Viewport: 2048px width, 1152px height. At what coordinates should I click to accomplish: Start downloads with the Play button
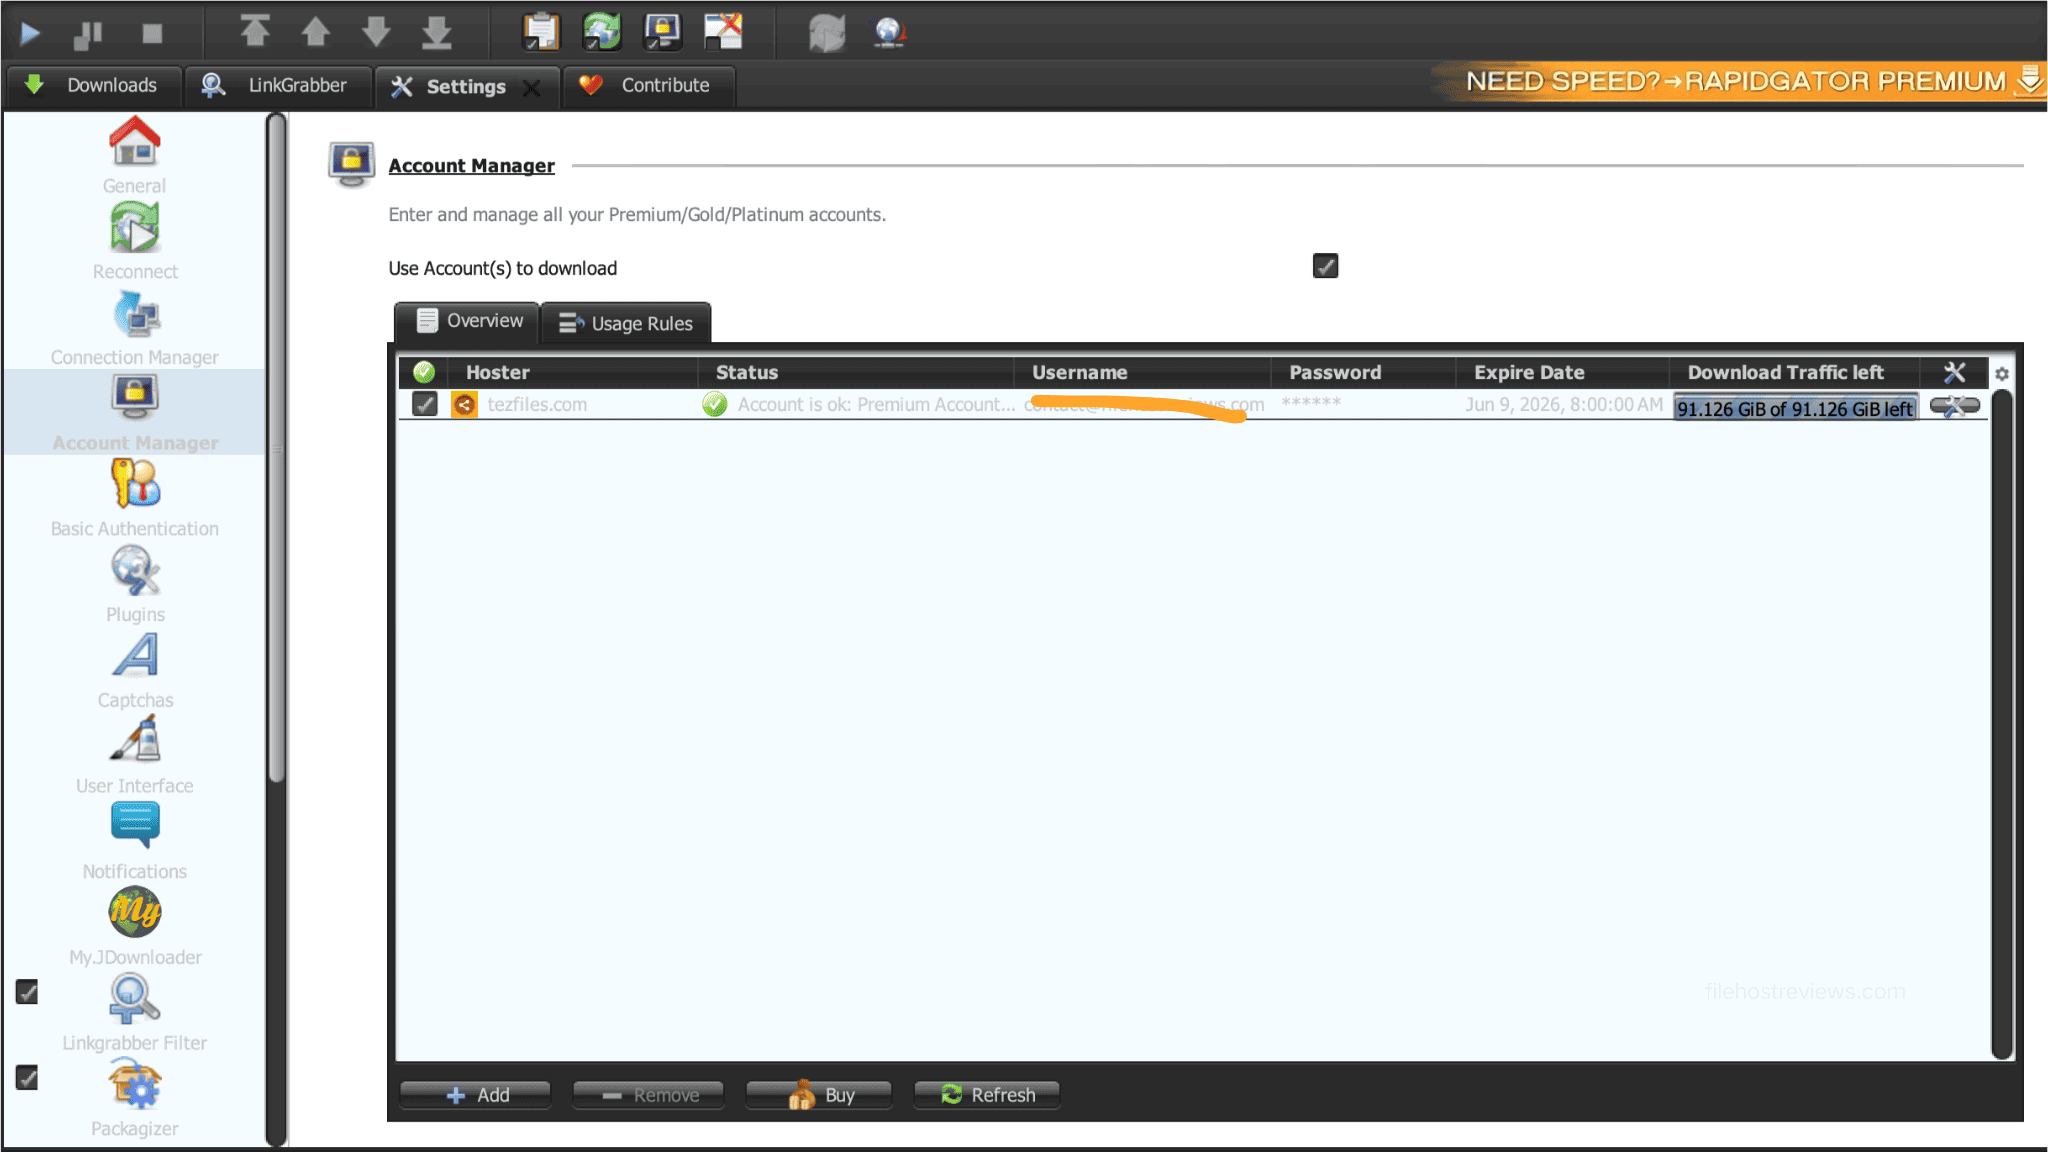pos(30,34)
